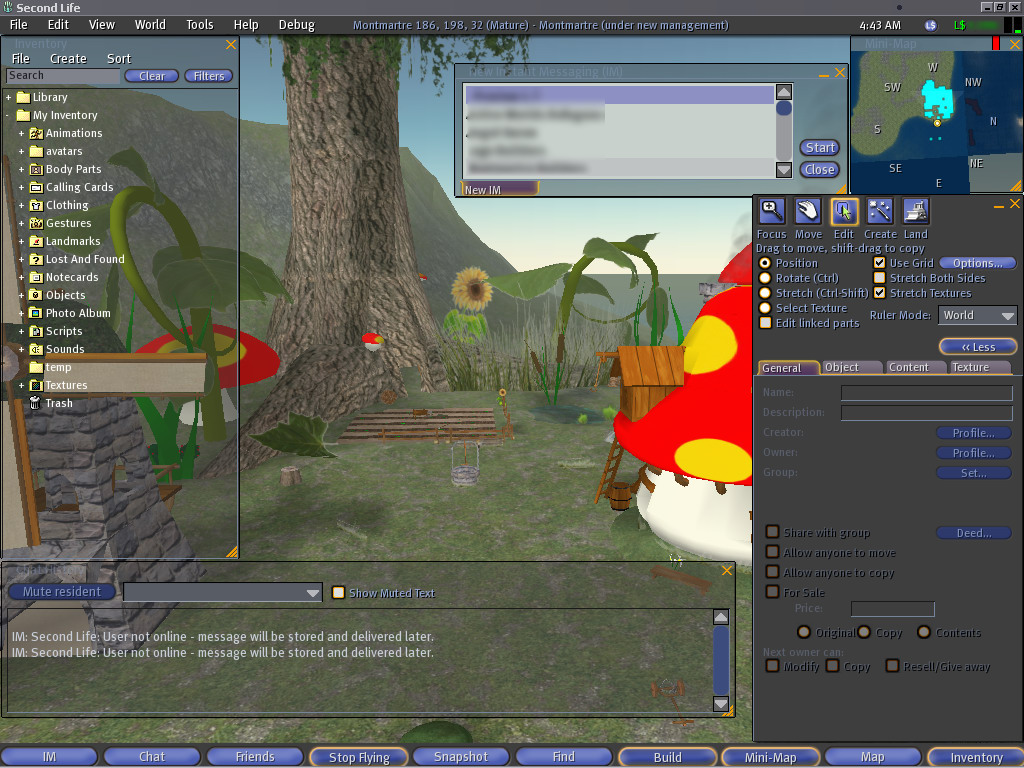Click the Lost And Found folder icon
This screenshot has width=1024, height=768.
(x=37, y=259)
